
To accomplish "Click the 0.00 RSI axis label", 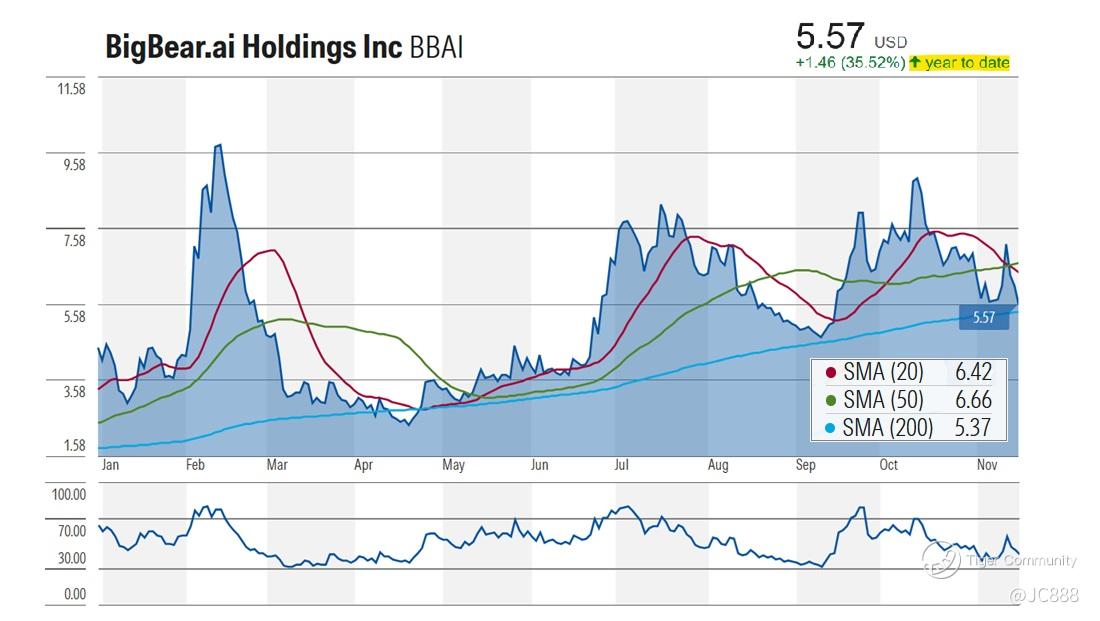I will (74, 594).
